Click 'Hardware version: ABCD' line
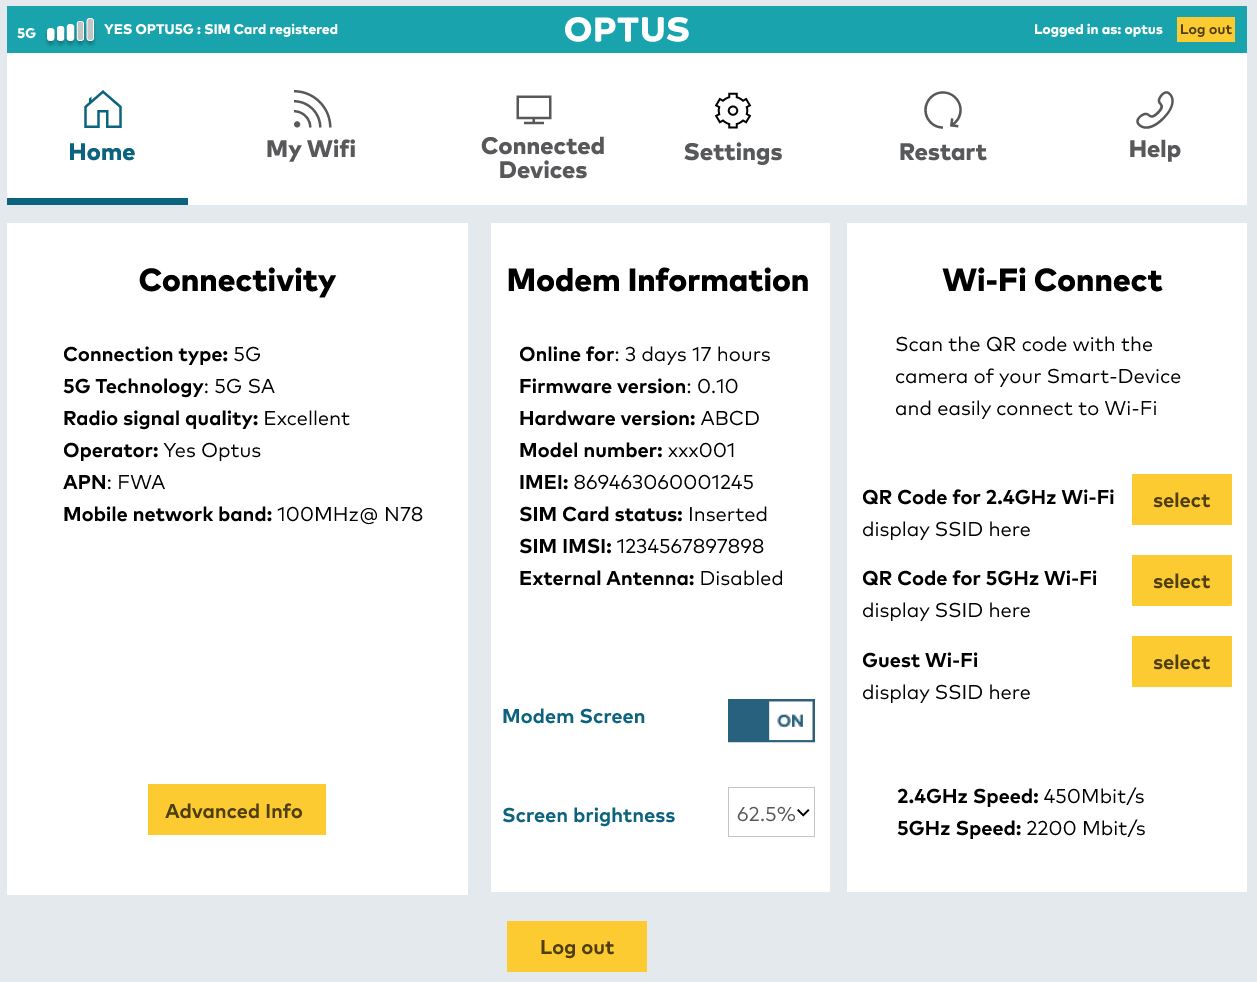Image resolution: width=1257 pixels, height=982 pixels. 639,418
